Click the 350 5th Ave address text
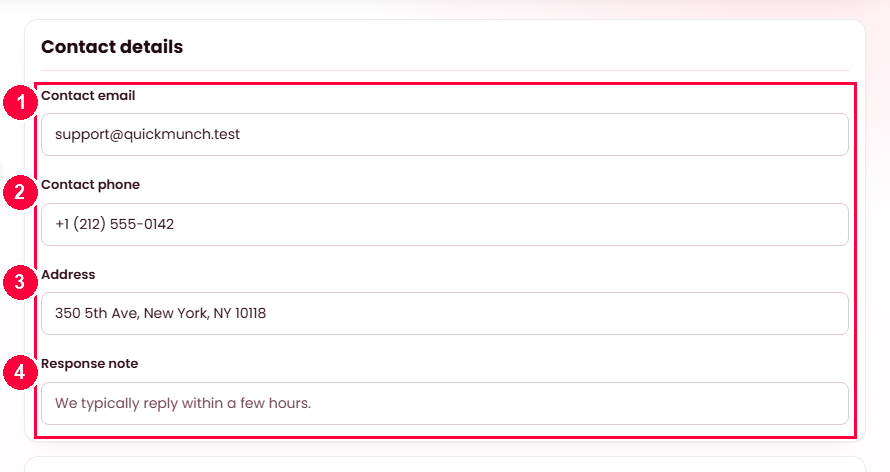890x472 pixels. 161,313
